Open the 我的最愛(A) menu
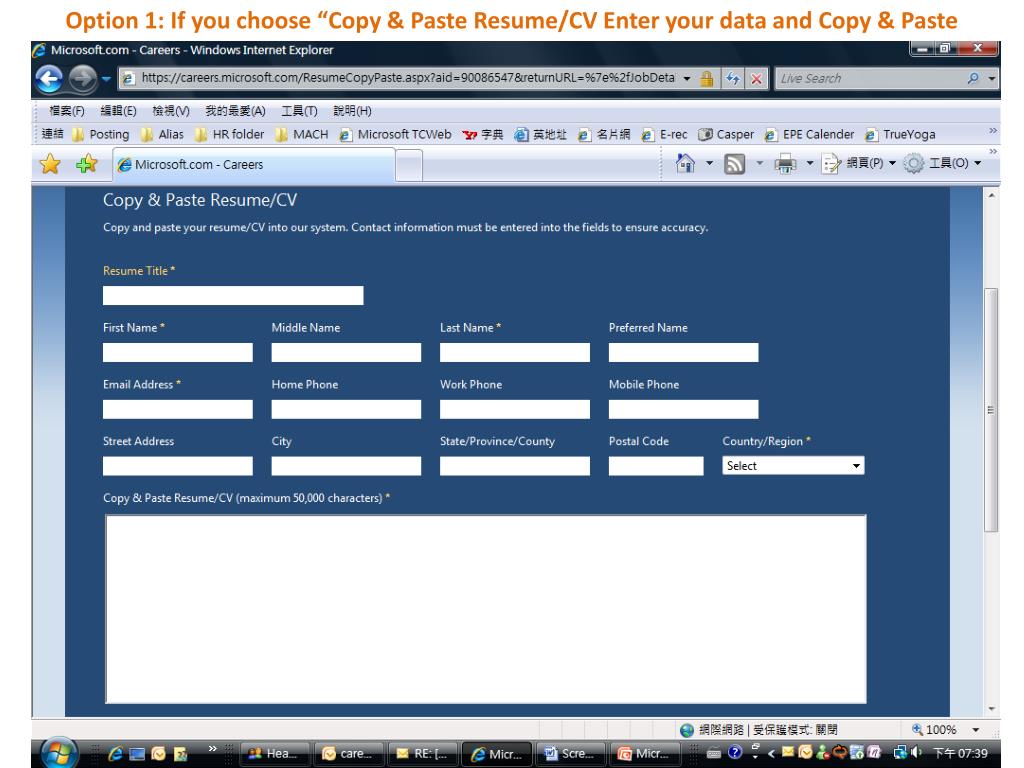The height and width of the screenshot is (768, 1024). (235, 111)
